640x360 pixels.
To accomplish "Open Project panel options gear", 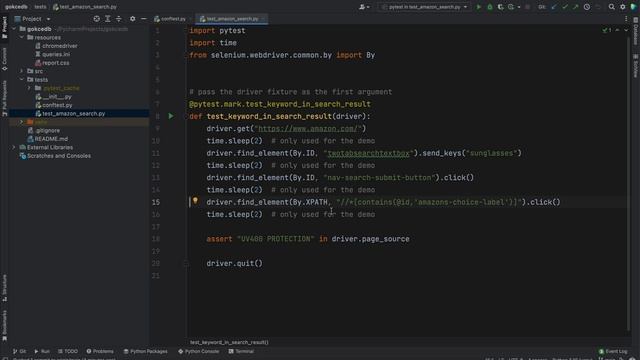I will click(x=133, y=19).
